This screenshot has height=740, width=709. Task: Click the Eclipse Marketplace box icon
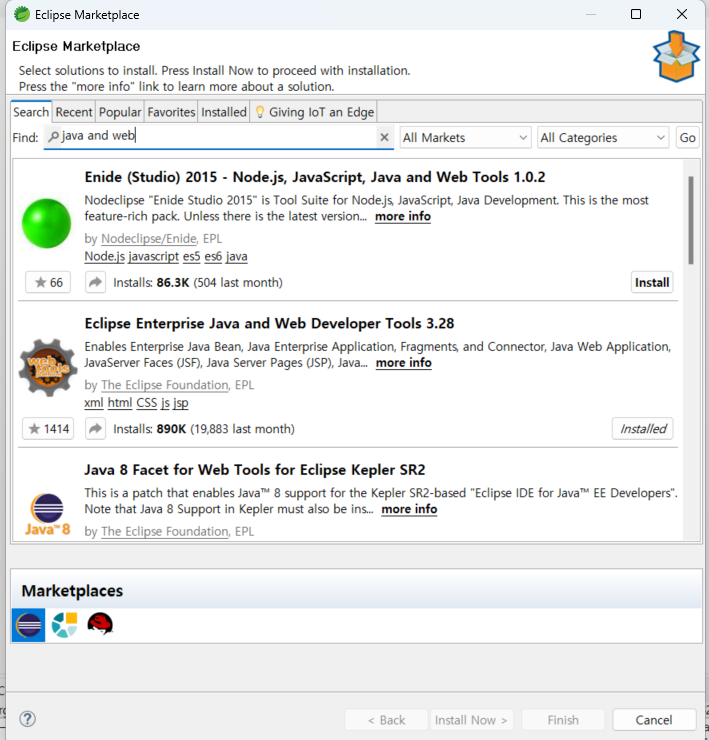pyautogui.click(x=676, y=56)
